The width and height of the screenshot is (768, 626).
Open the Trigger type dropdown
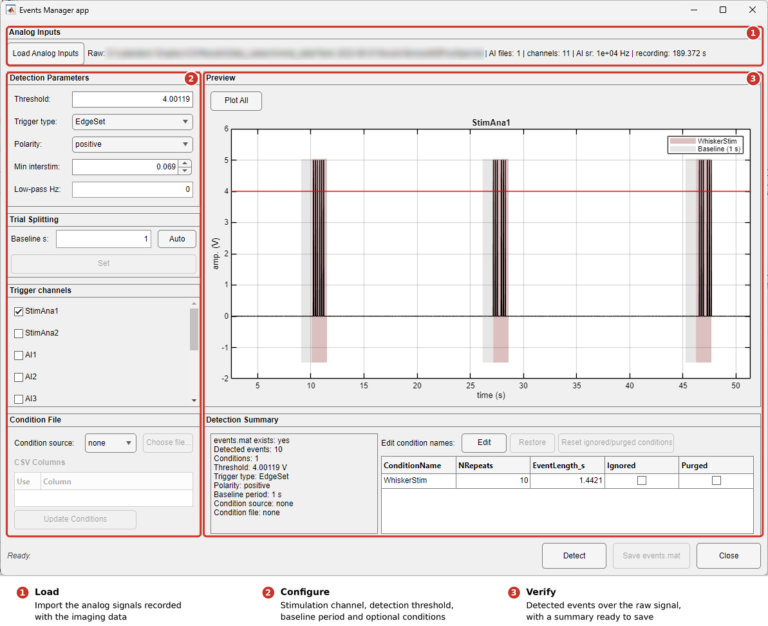[132, 121]
